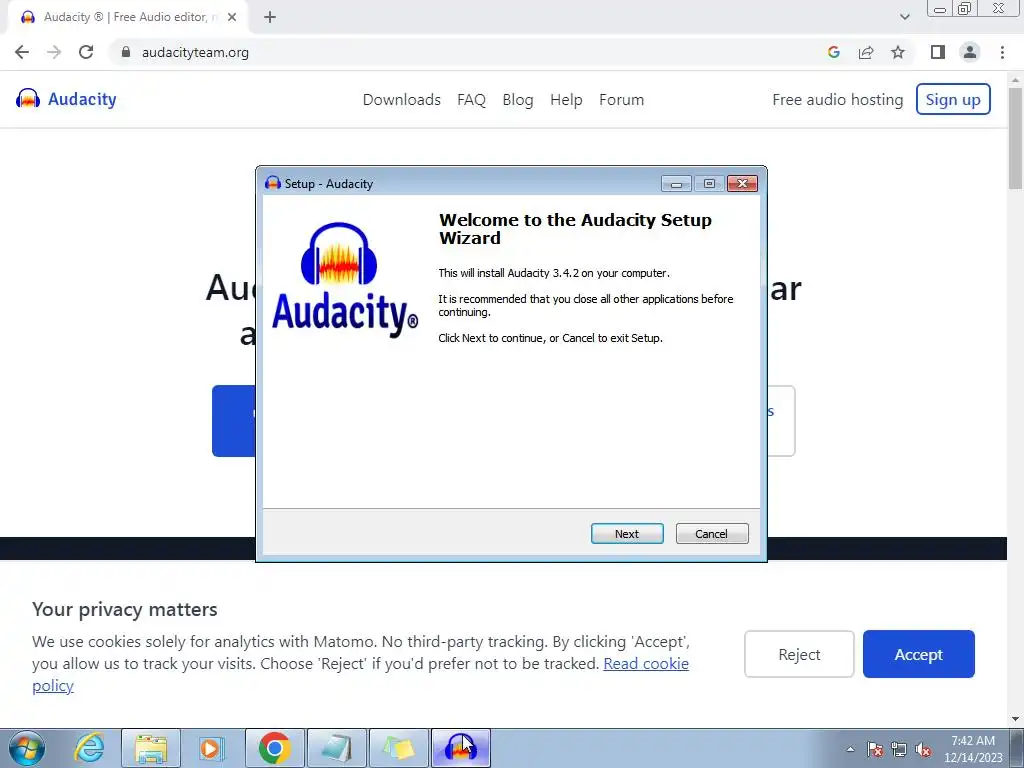Go to the Blog page
Image resolution: width=1024 pixels, height=768 pixels.
[518, 100]
